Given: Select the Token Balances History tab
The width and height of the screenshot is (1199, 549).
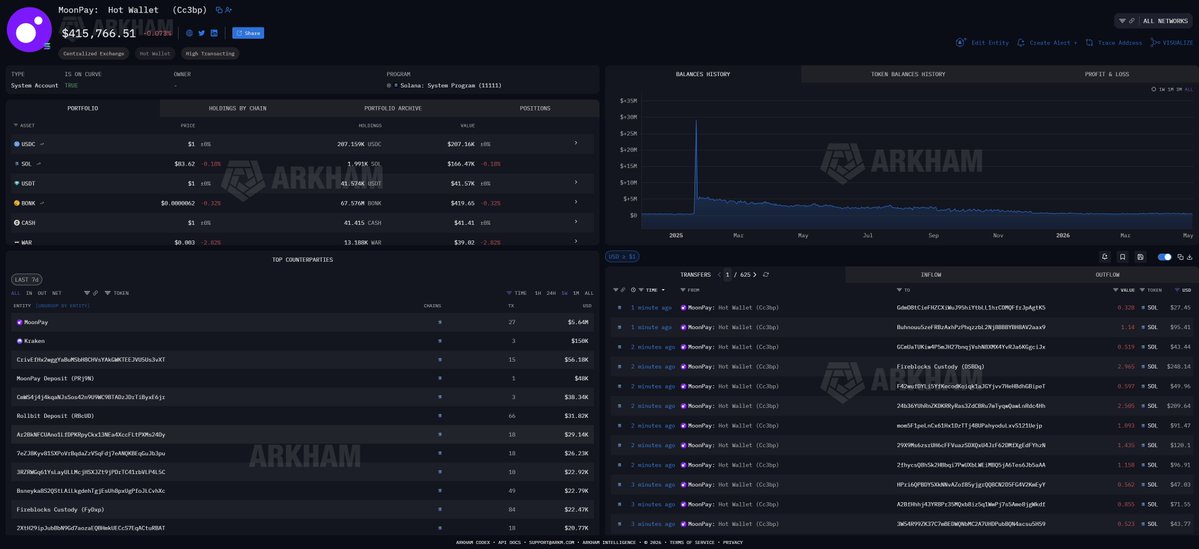Looking at the screenshot, I should (908, 74).
